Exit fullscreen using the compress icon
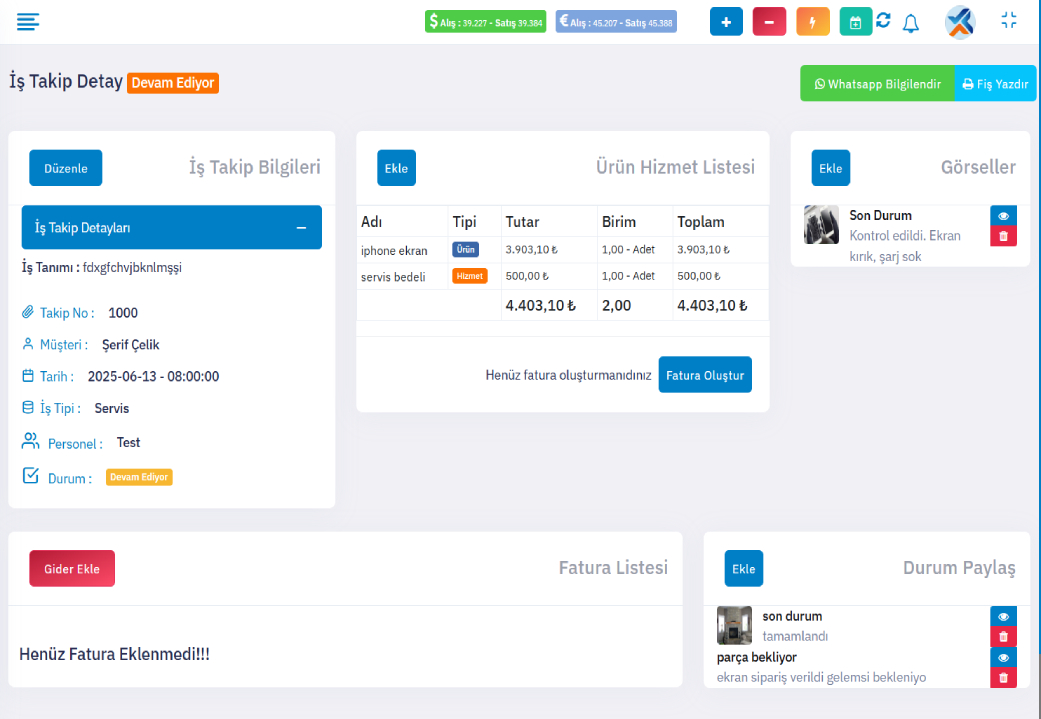 [1008, 21]
